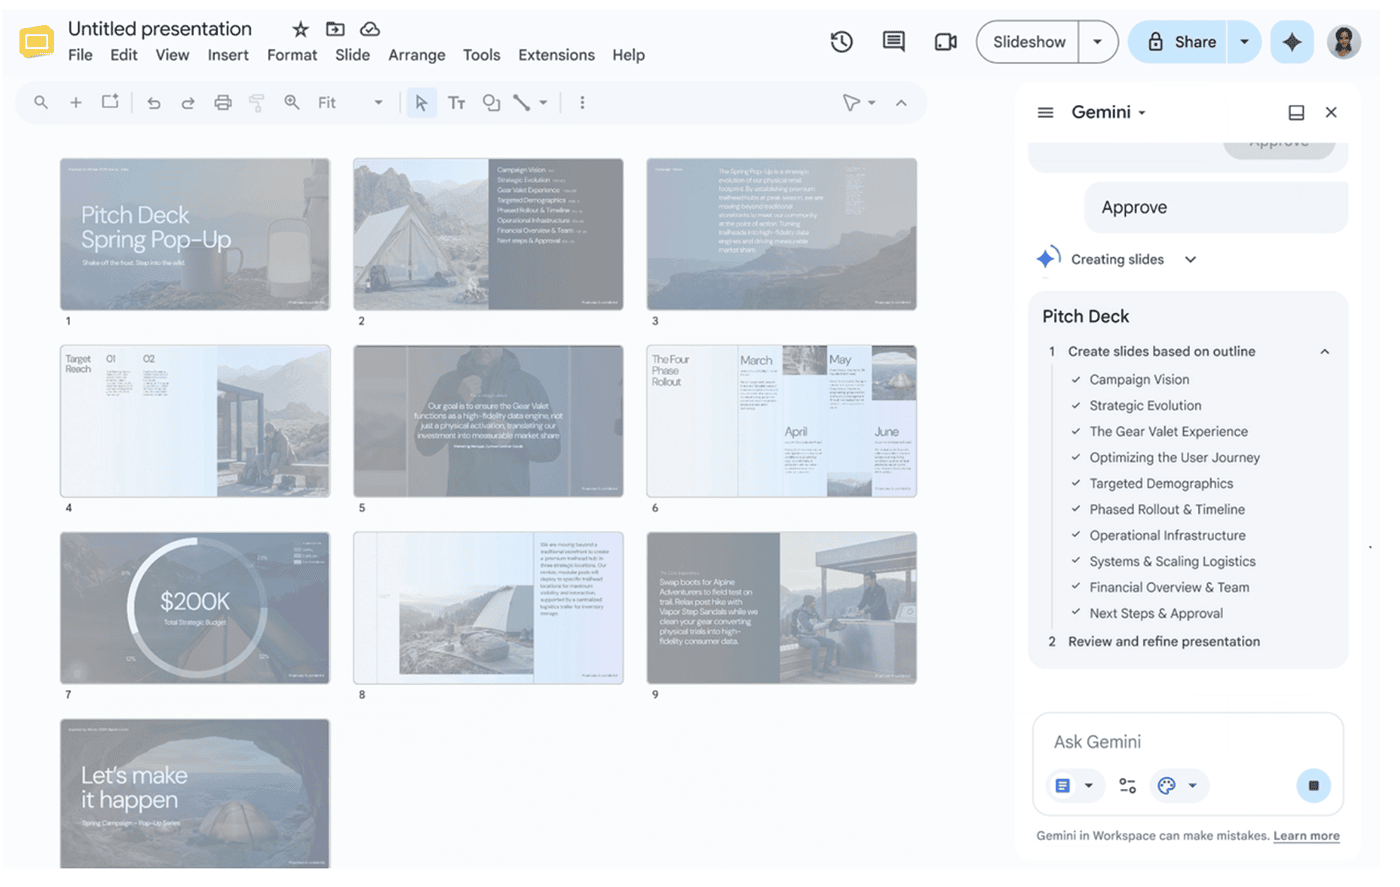Print the presentation
This screenshot has width=1400, height=887.
point(223,102)
